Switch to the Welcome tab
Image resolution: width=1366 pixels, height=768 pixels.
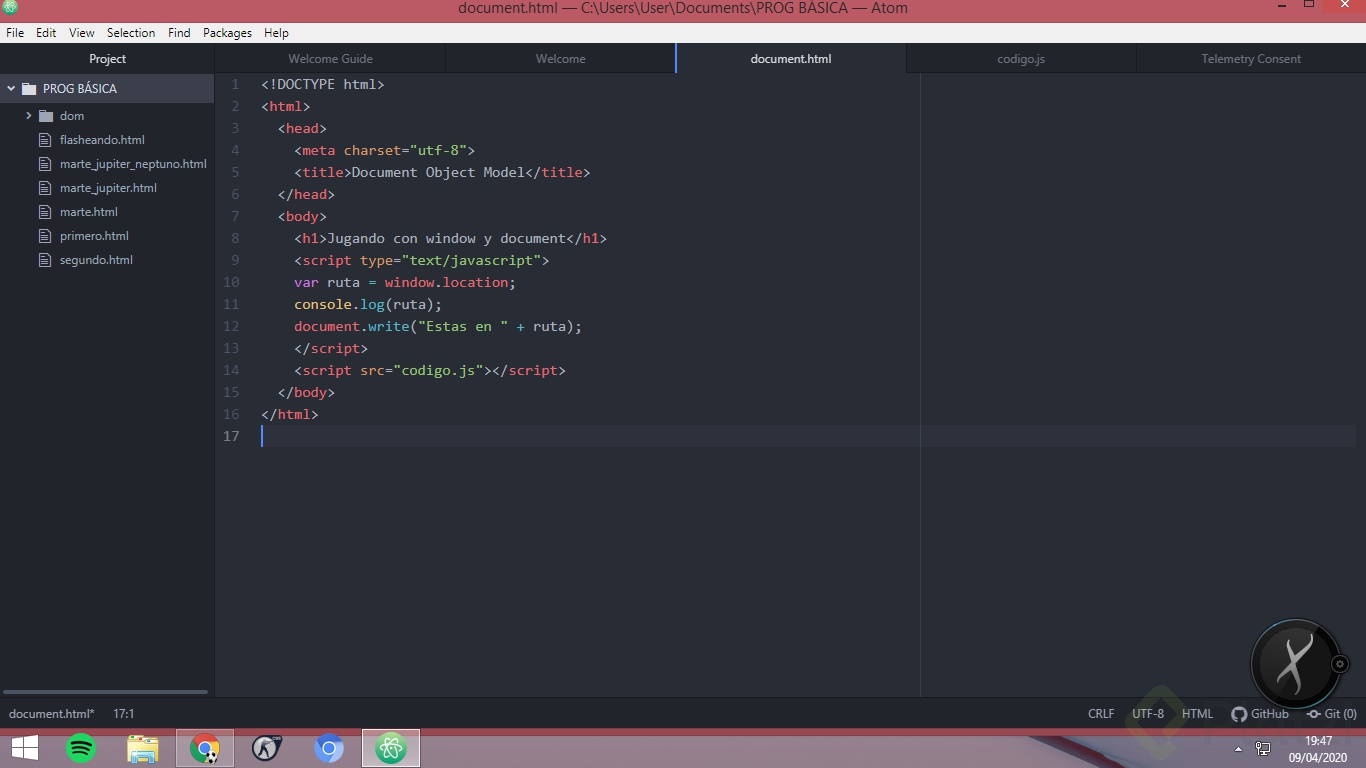(x=560, y=59)
